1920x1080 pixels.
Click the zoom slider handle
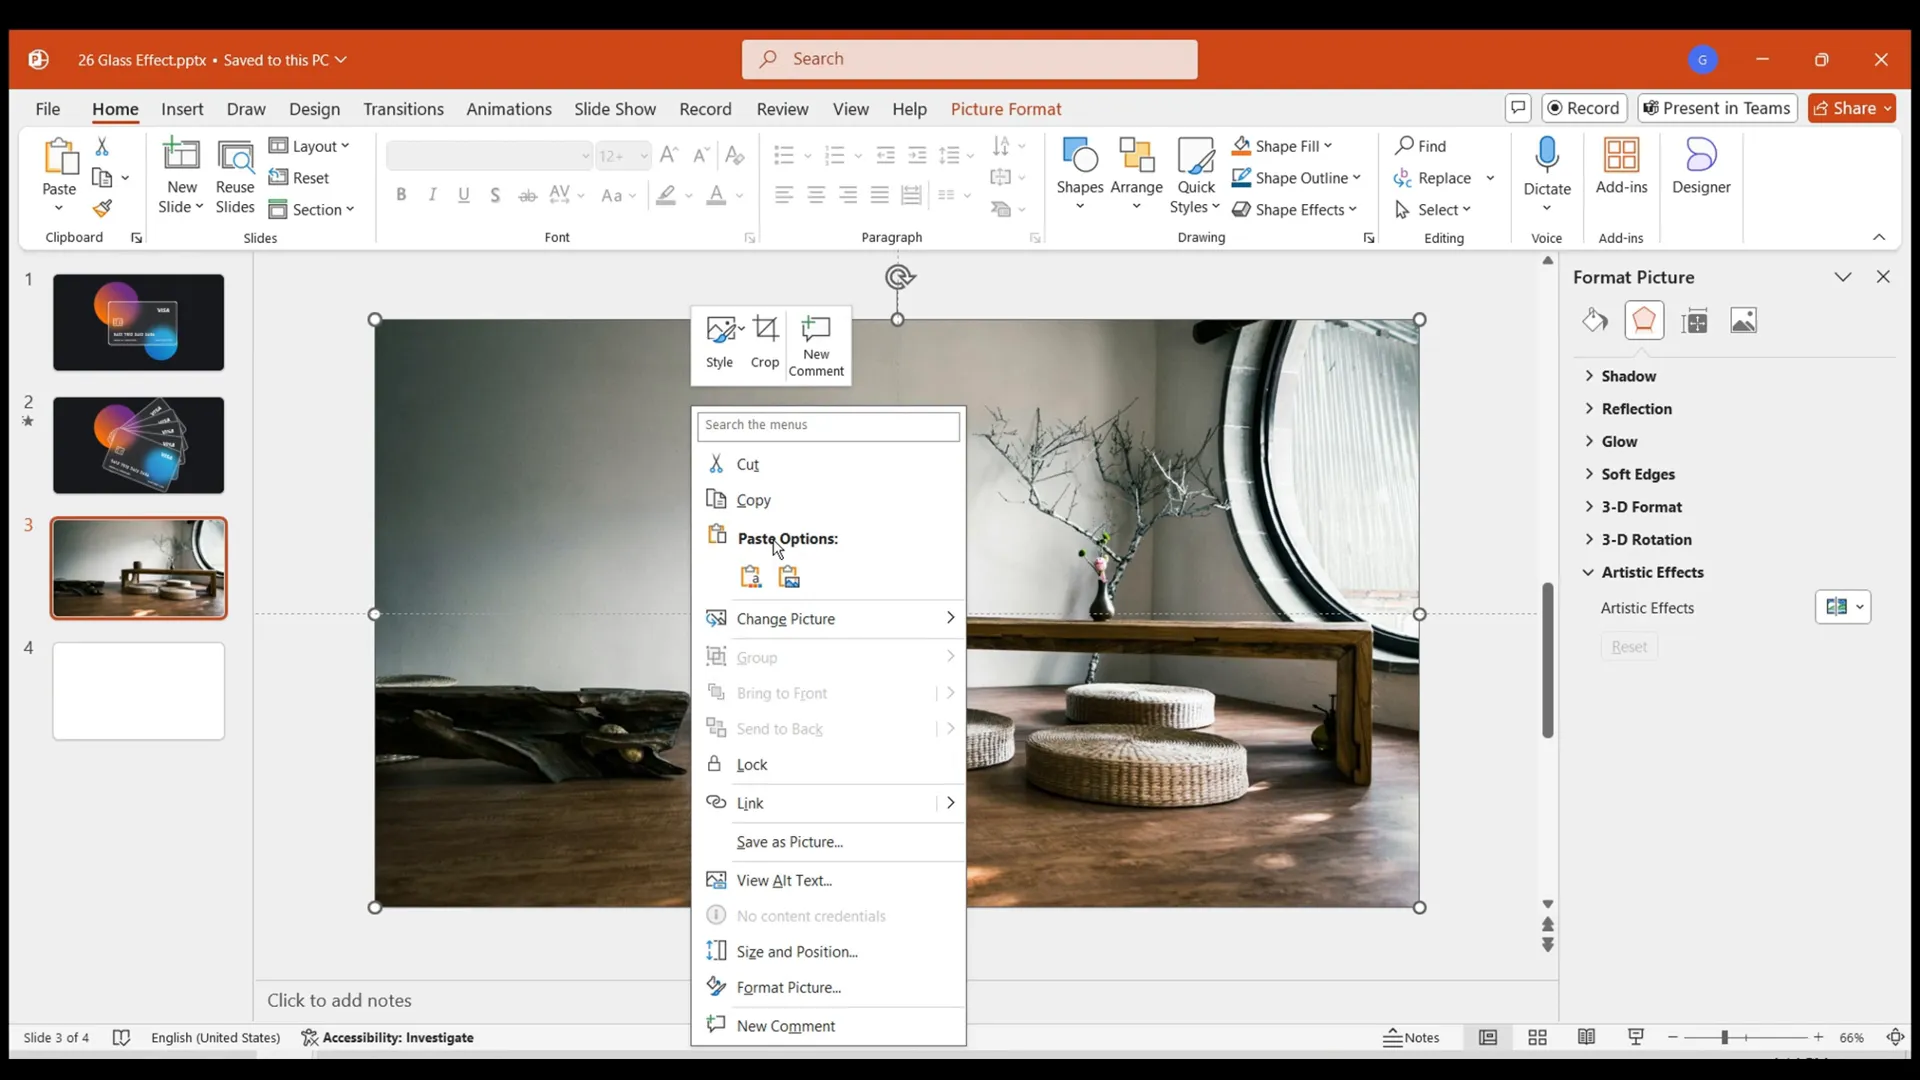click(1724, 1038)
